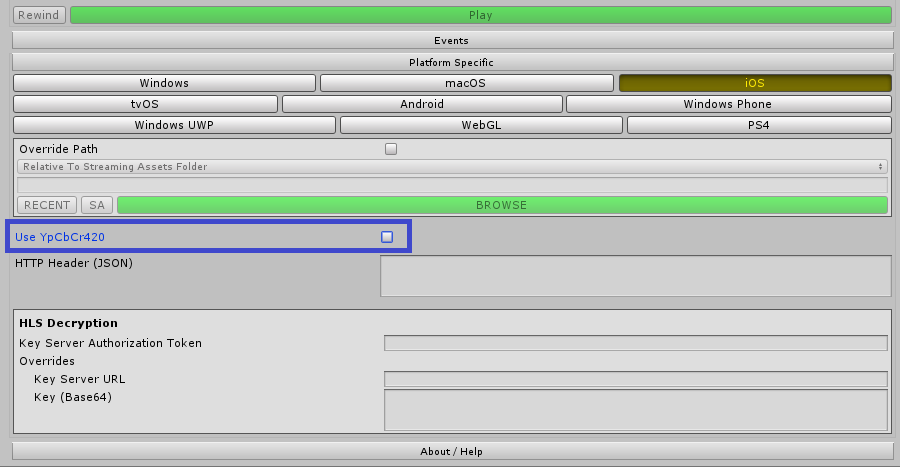
Task: Click the RECENT files button
Action: point(47,205)
